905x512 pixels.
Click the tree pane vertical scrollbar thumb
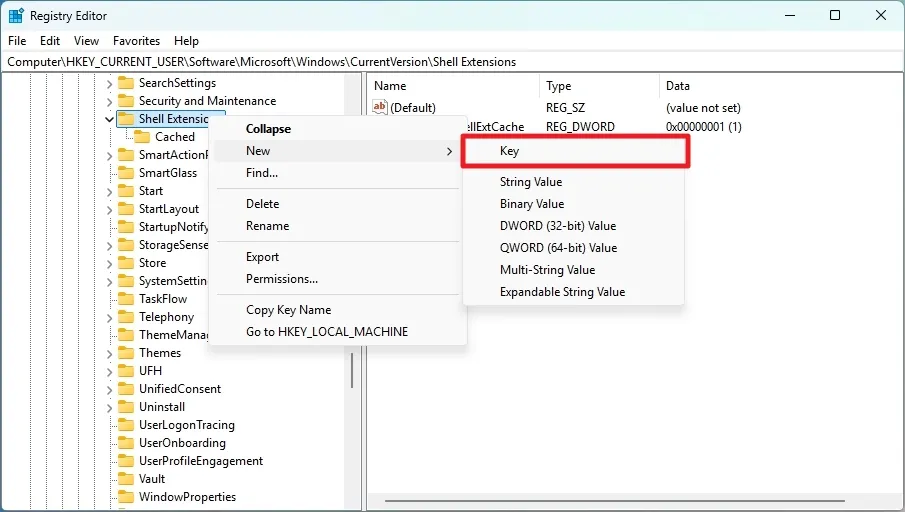click(x=351, y=370)
